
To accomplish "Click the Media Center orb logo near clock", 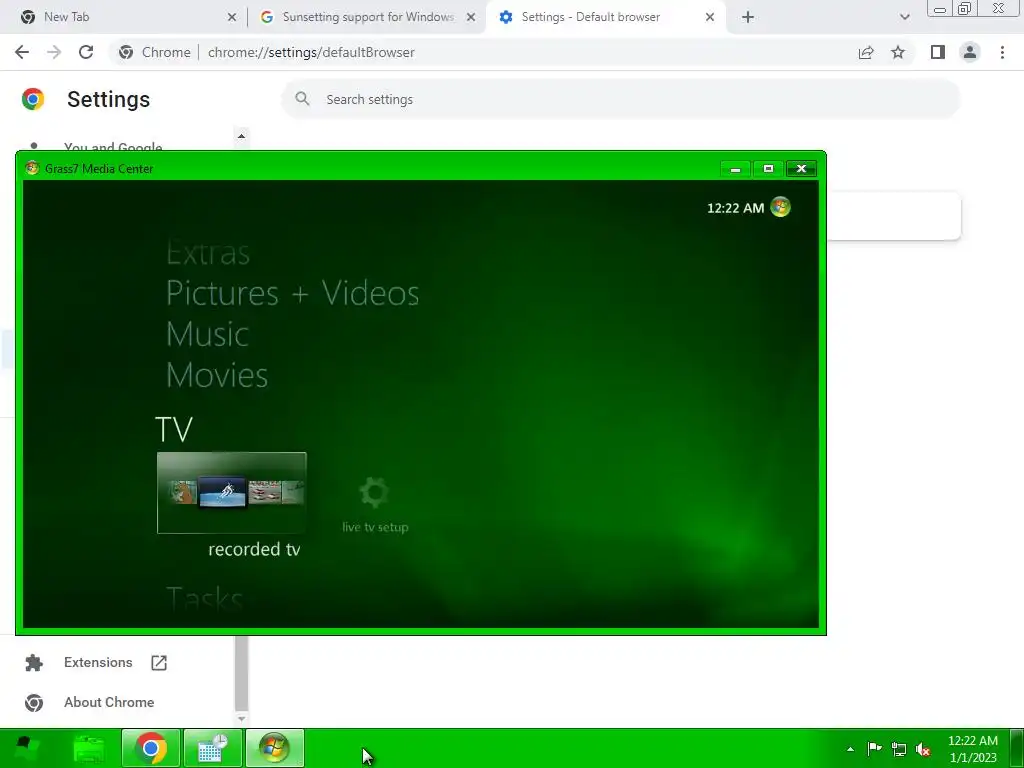I will [x=780, y=207].
